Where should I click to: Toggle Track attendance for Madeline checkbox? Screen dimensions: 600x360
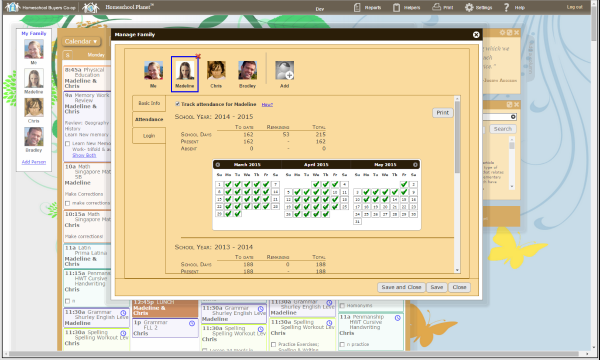178,104
